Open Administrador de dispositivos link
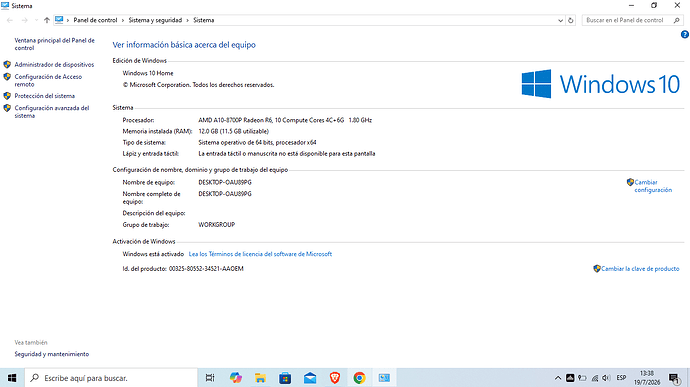 (x=54, y=65)
